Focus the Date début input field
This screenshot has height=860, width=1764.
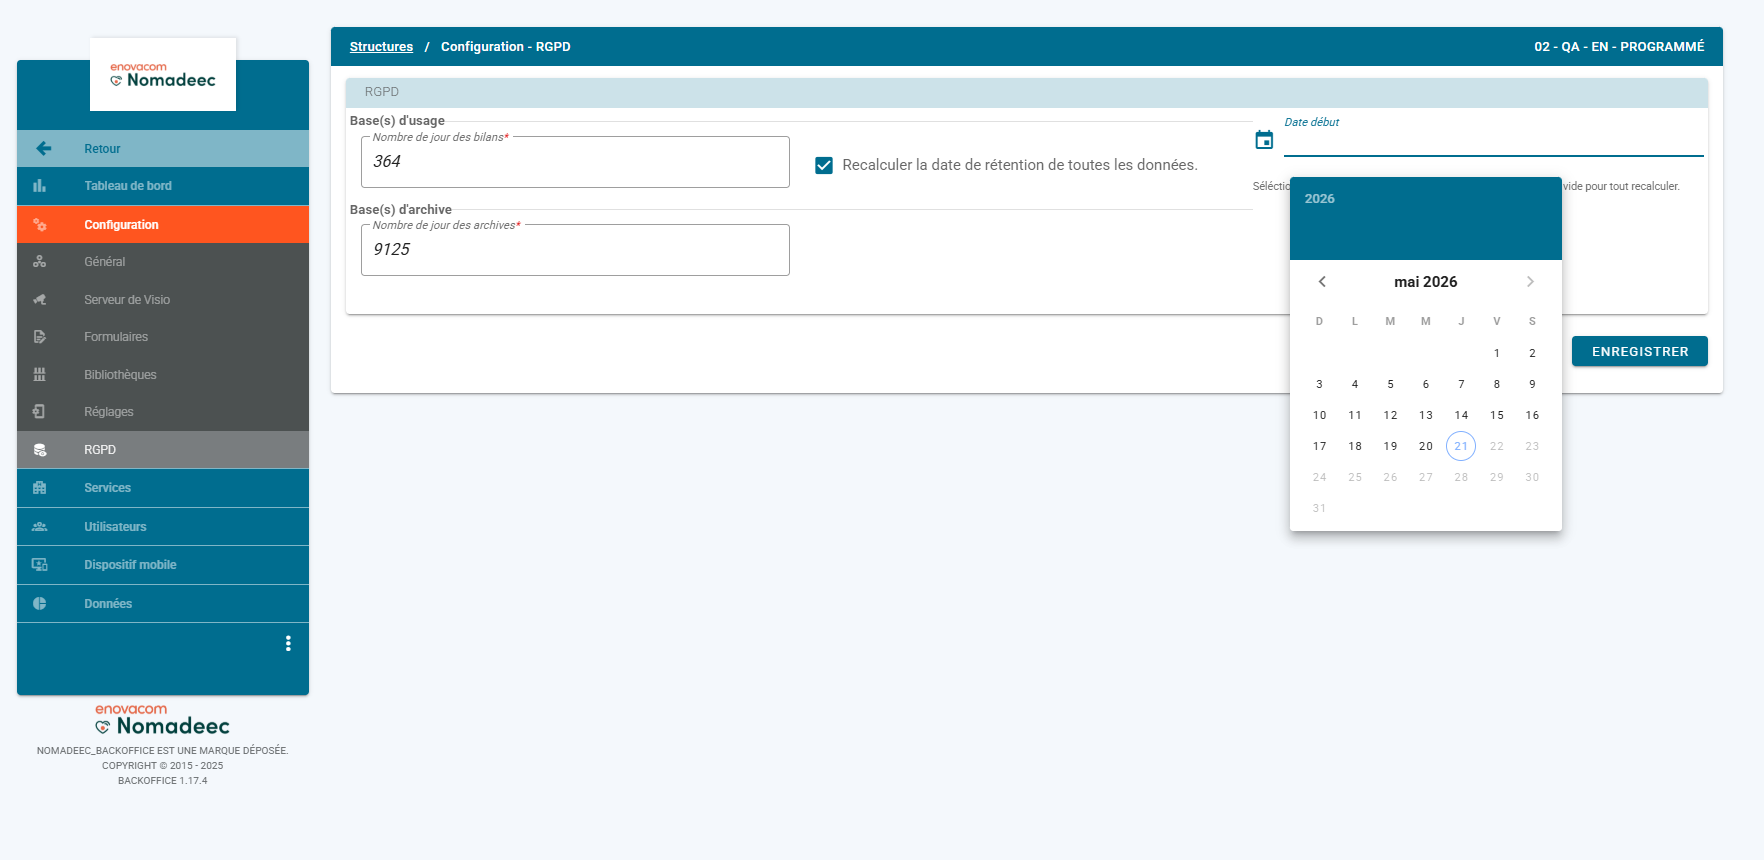(x=1494, y=142)
